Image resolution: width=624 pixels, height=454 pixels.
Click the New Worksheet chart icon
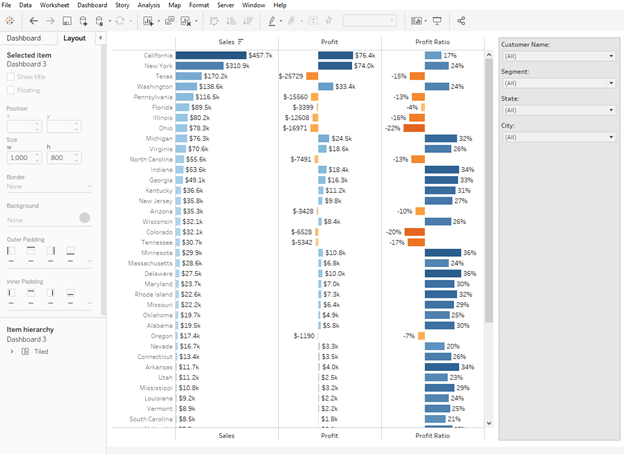tap(148, 20)
